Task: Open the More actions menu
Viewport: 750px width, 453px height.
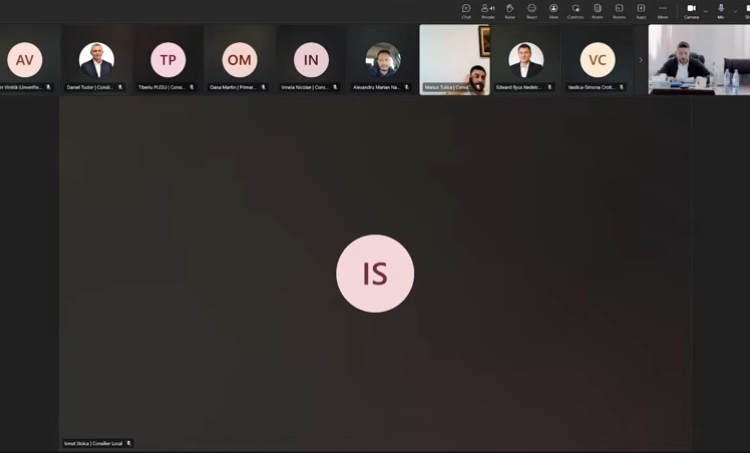Action: 662,10
